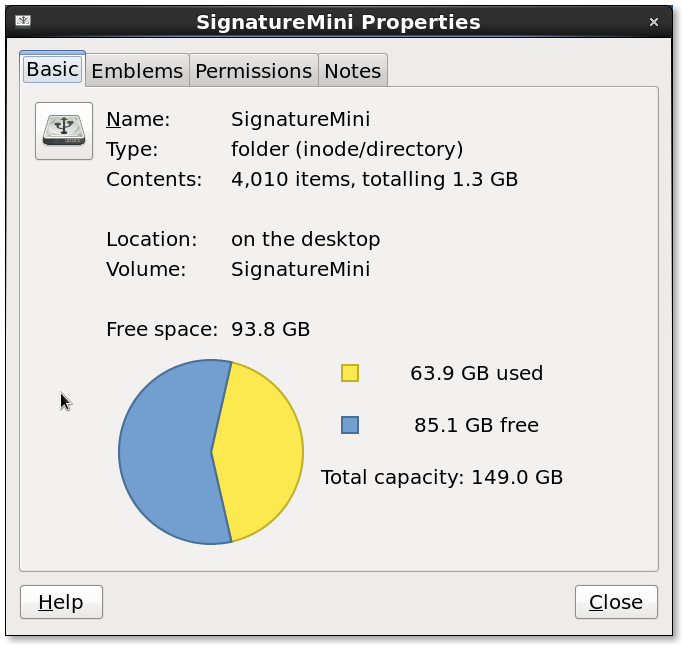This screenshot has height=645, width=682.
Task: Click the yellow used-space legend swatch
Action: coord(350,373)
